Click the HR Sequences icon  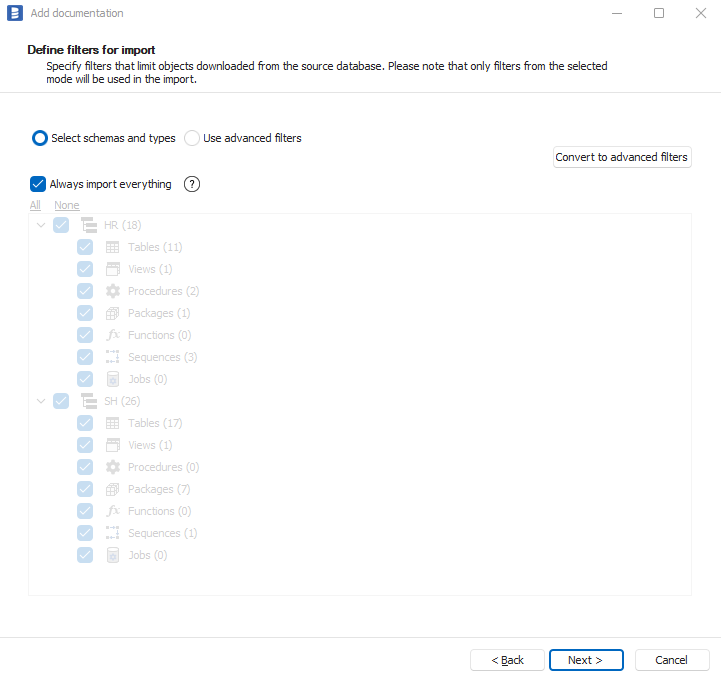(x=113, y=357)
